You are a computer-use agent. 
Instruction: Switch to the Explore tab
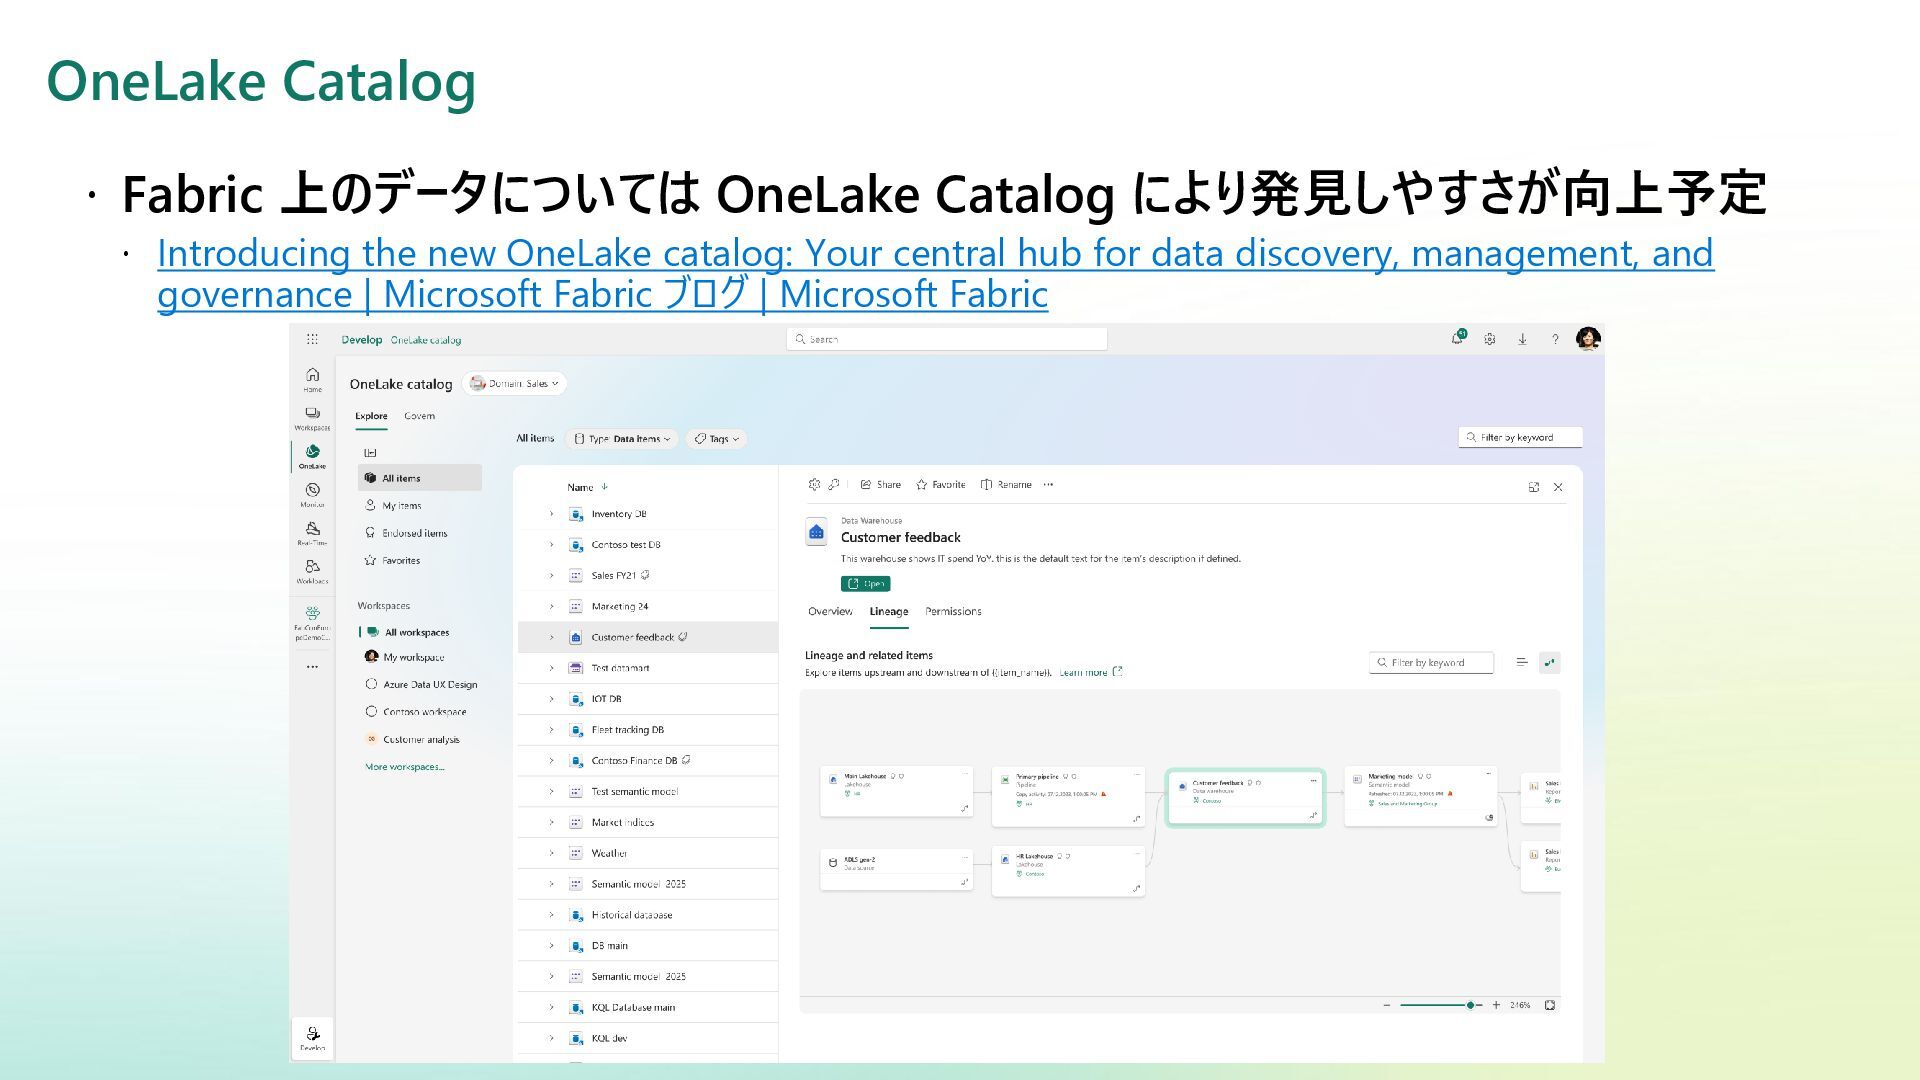371,416
